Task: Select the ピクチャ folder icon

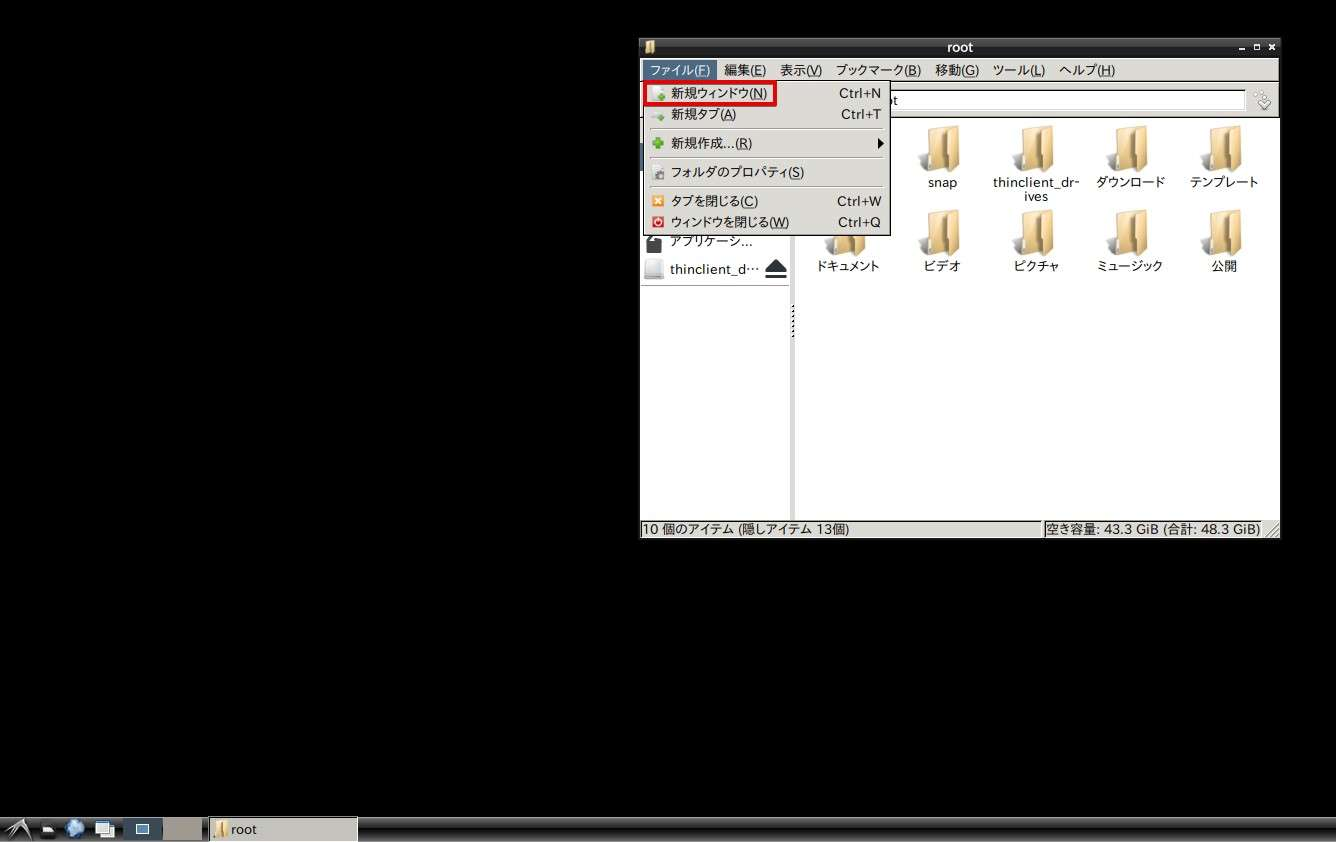Action: point(1036,233)
